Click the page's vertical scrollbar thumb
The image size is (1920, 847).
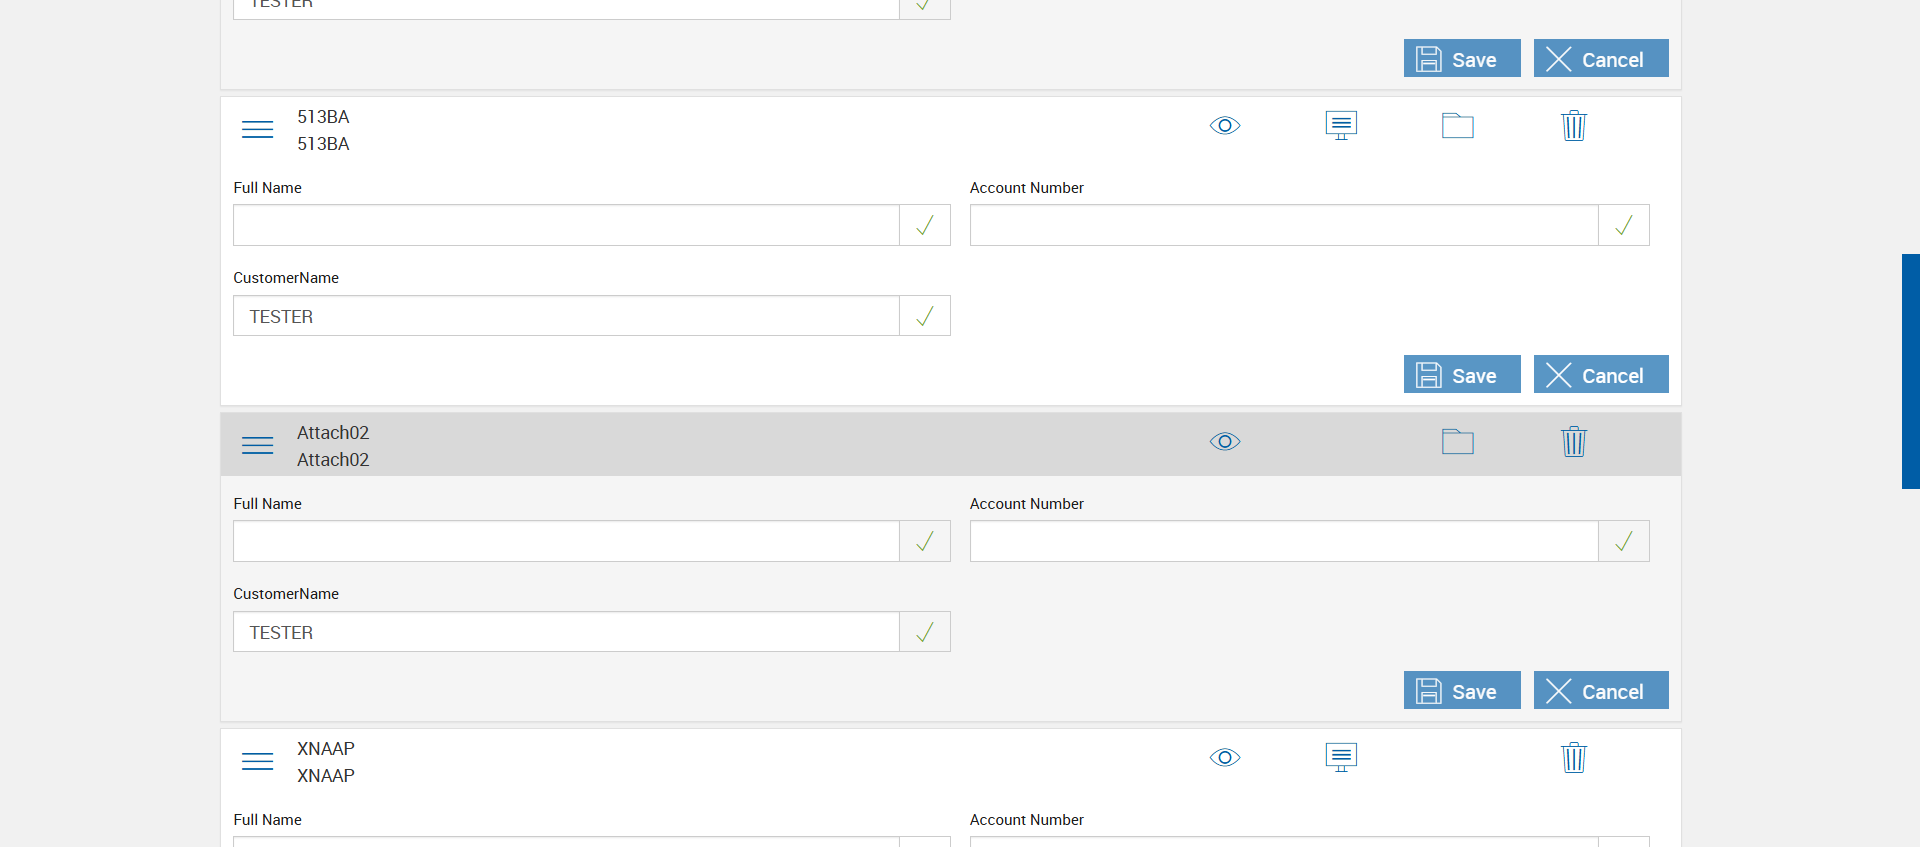click(1910, 370)
